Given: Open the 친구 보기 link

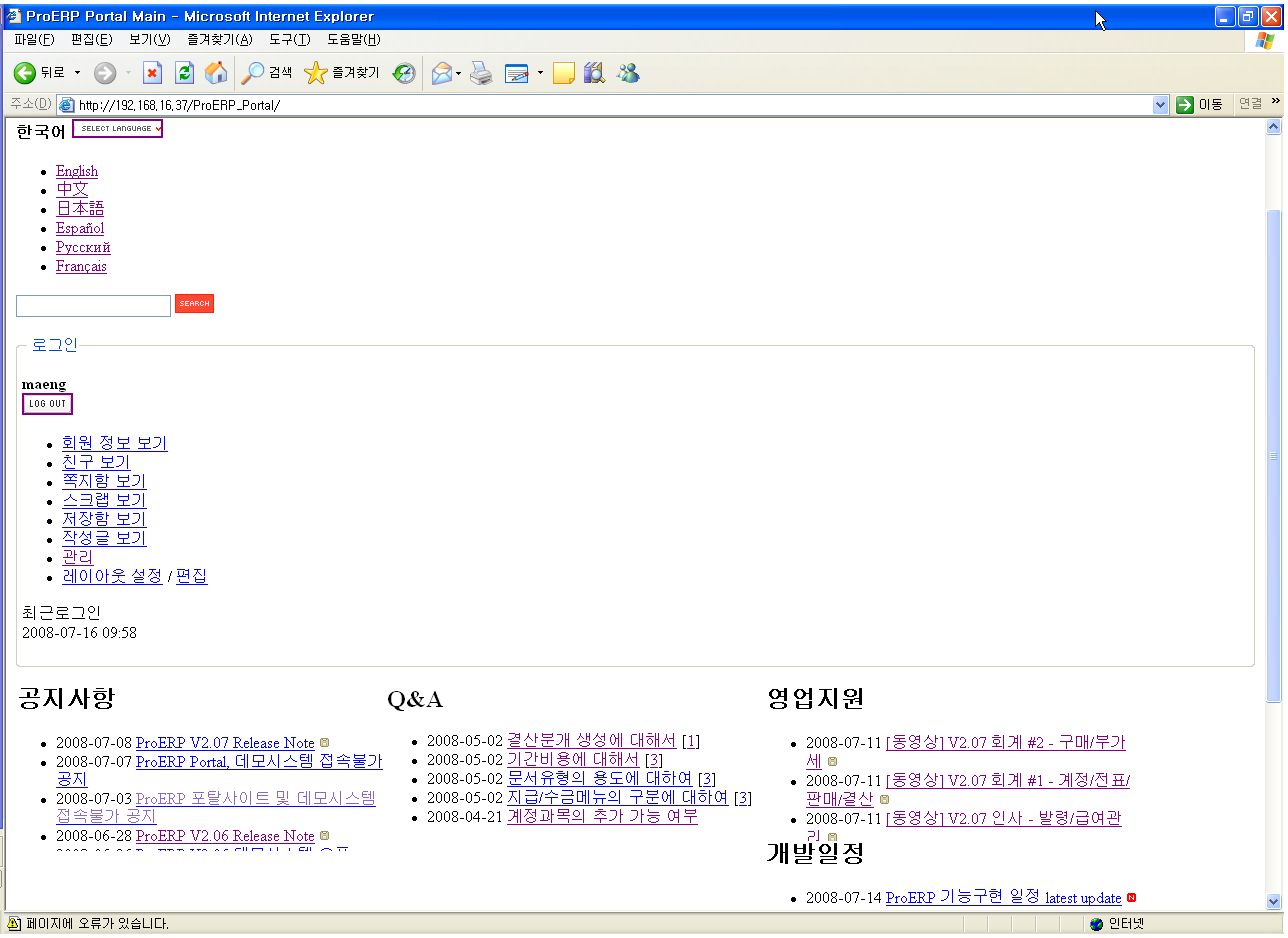Looking at the screenshot, I should [x=96, y=462].
